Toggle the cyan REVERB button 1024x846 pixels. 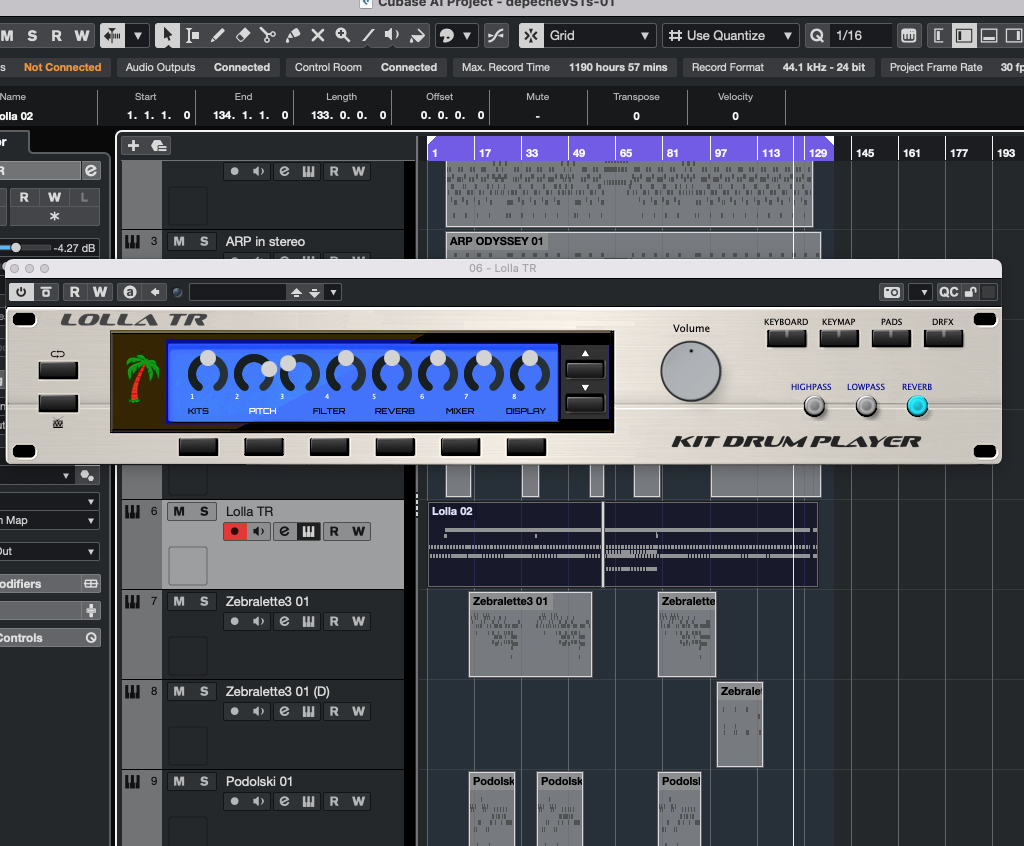917,406
